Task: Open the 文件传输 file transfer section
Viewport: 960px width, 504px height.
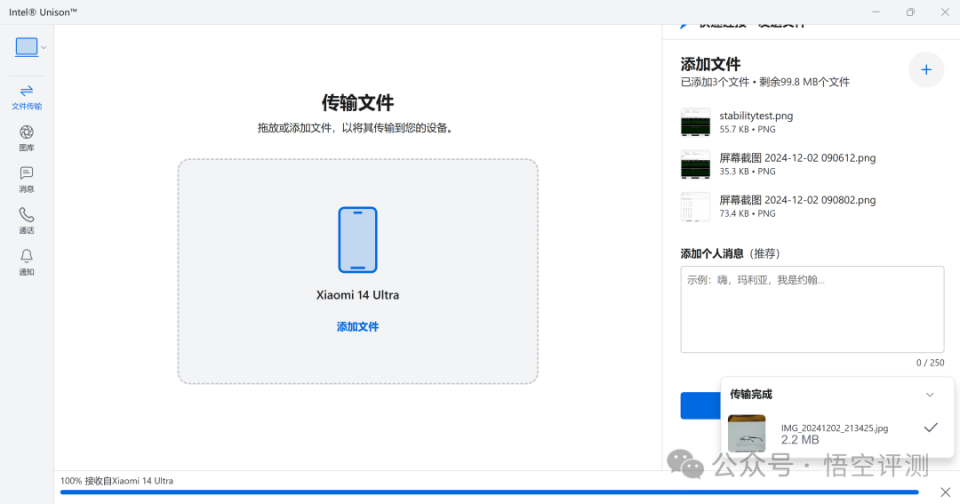Action: tap(26, 97)
